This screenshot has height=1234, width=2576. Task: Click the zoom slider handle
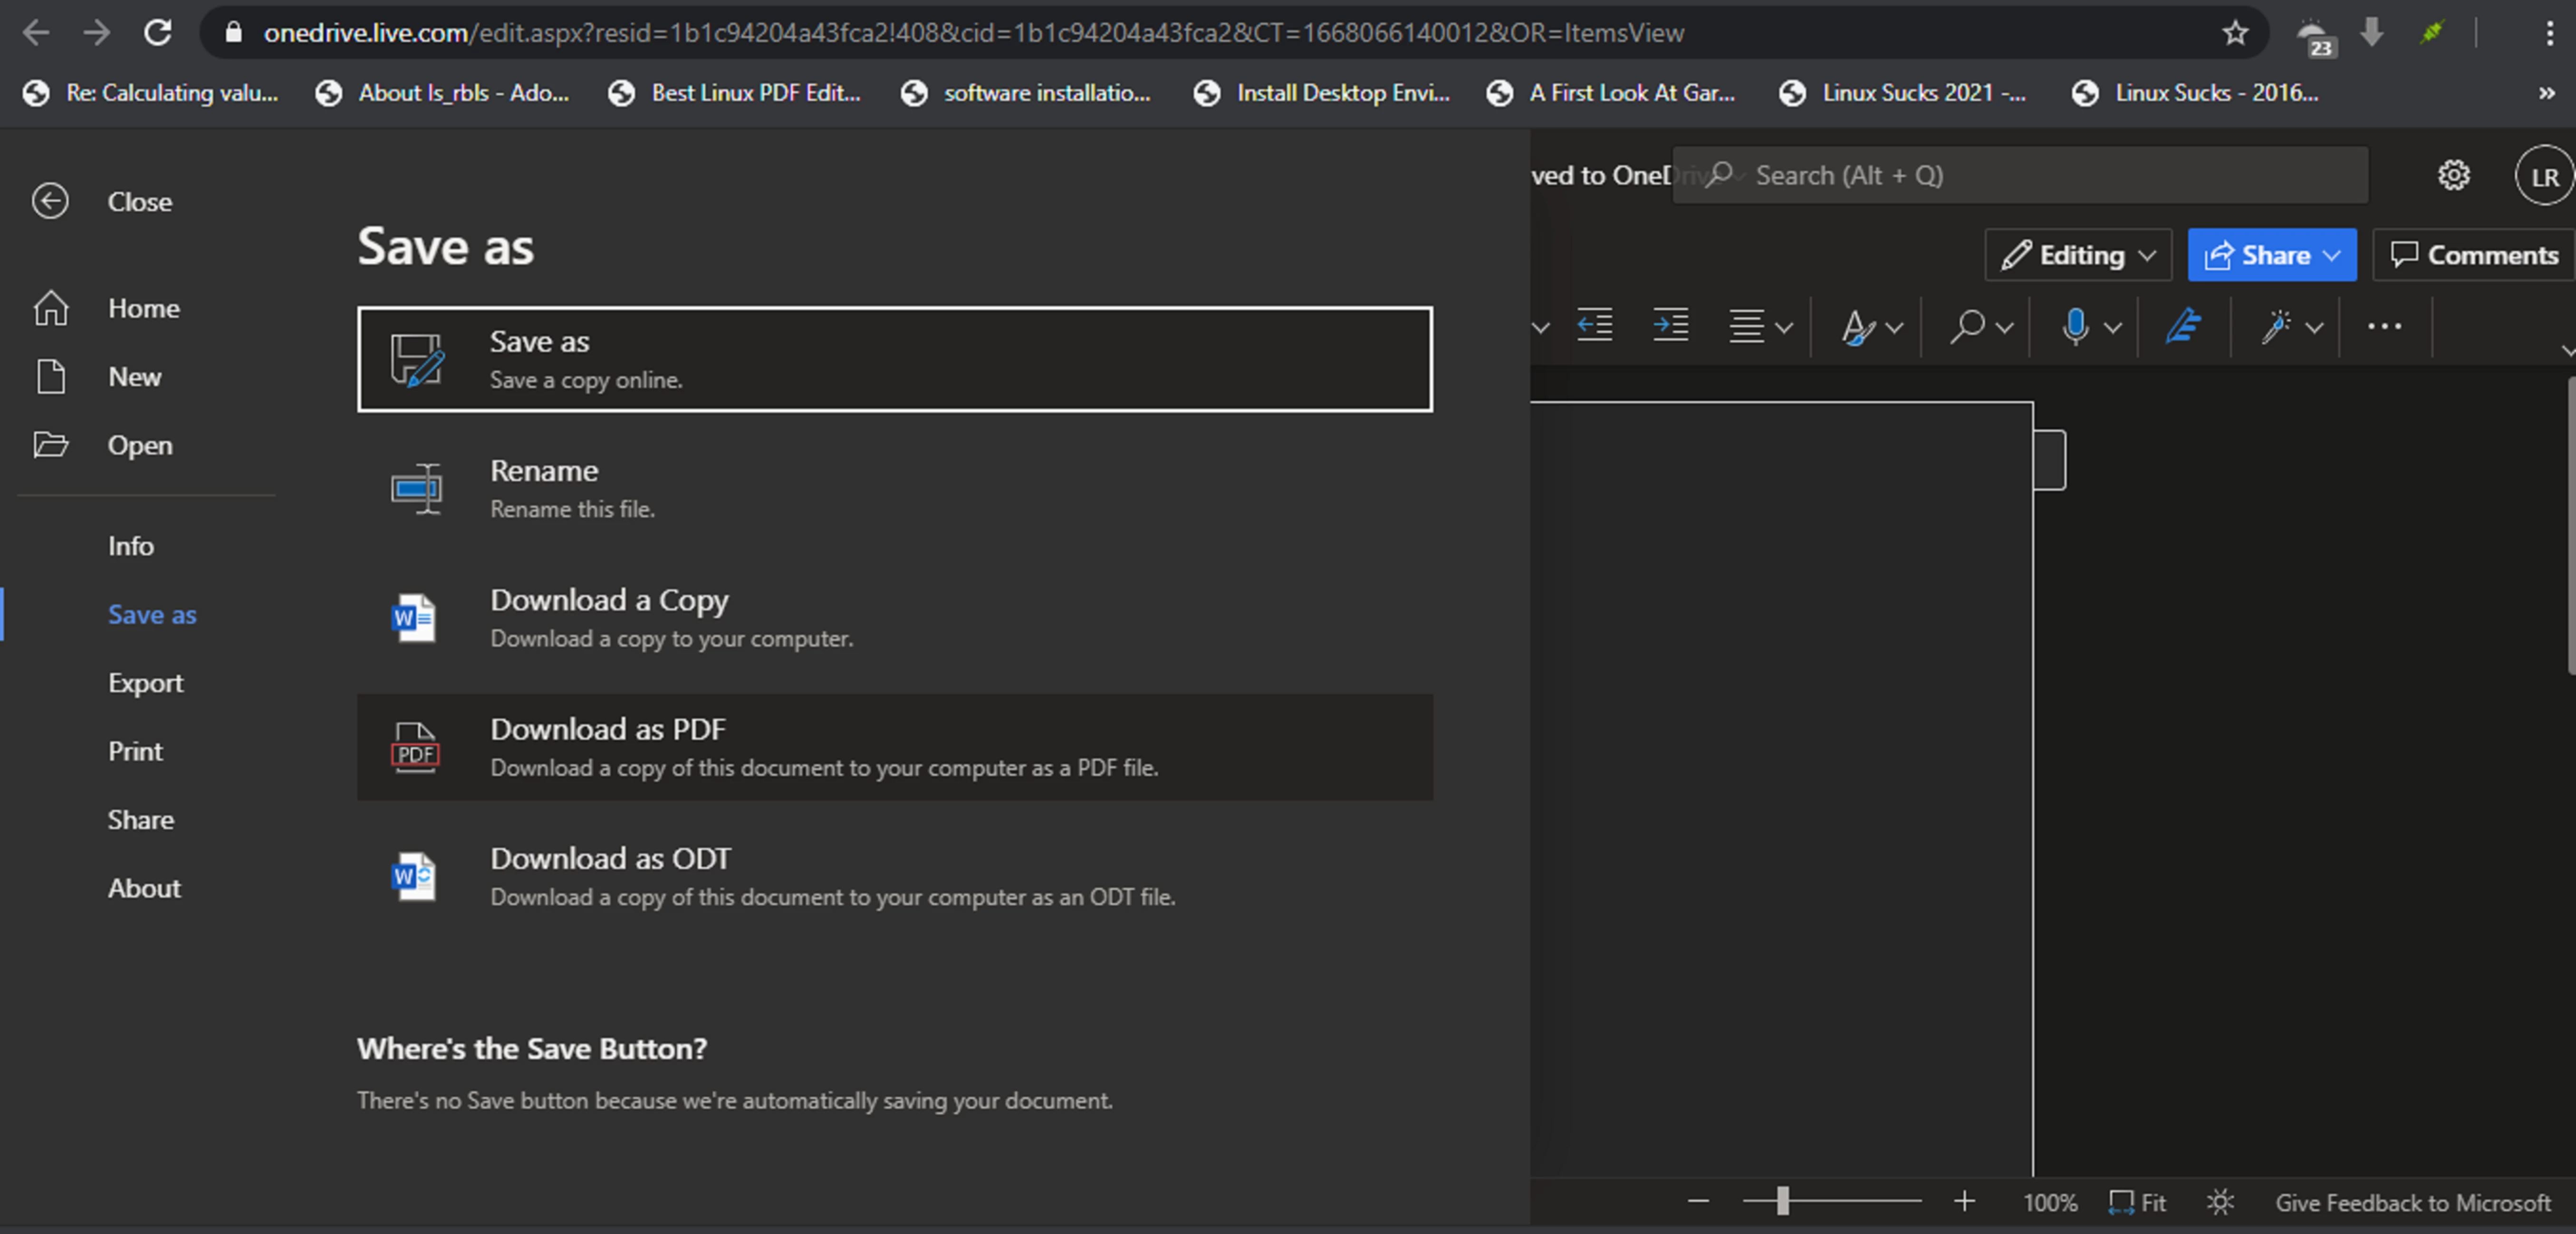pyautogui.click(x=1782, y=1201)
